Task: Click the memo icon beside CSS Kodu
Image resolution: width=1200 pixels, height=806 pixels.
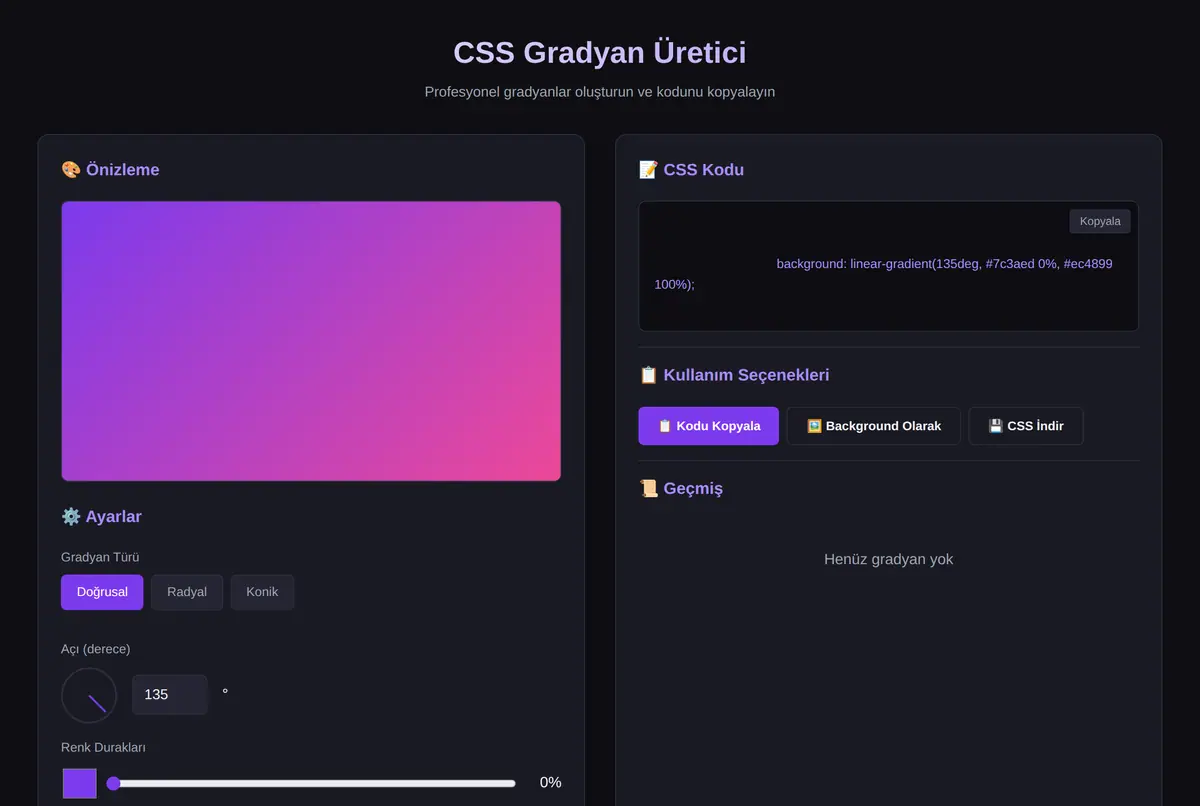Action: 649,170
